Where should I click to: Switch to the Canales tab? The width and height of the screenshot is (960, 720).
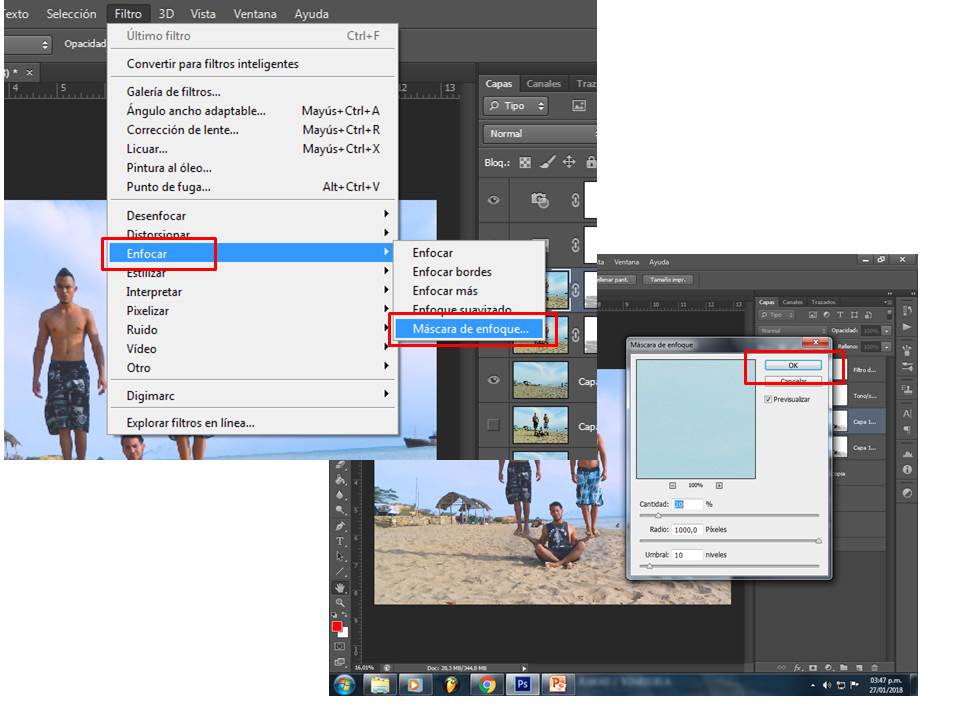(x=543, y=84)
